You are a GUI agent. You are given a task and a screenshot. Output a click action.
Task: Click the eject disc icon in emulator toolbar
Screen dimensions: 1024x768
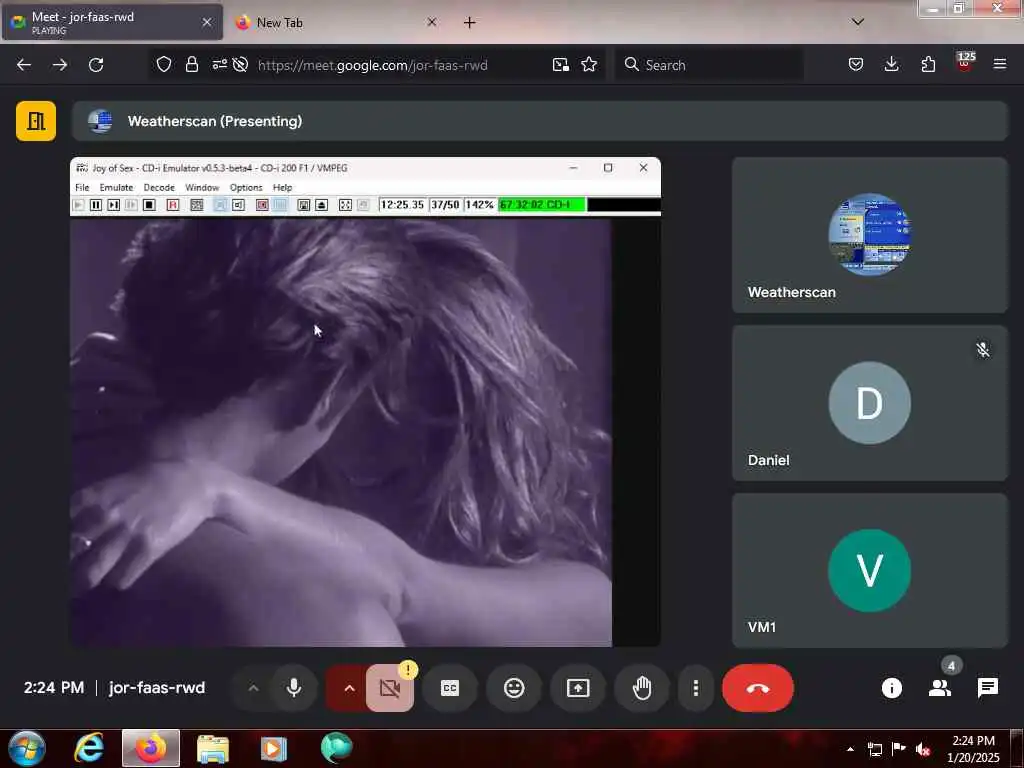coord(321,205)
